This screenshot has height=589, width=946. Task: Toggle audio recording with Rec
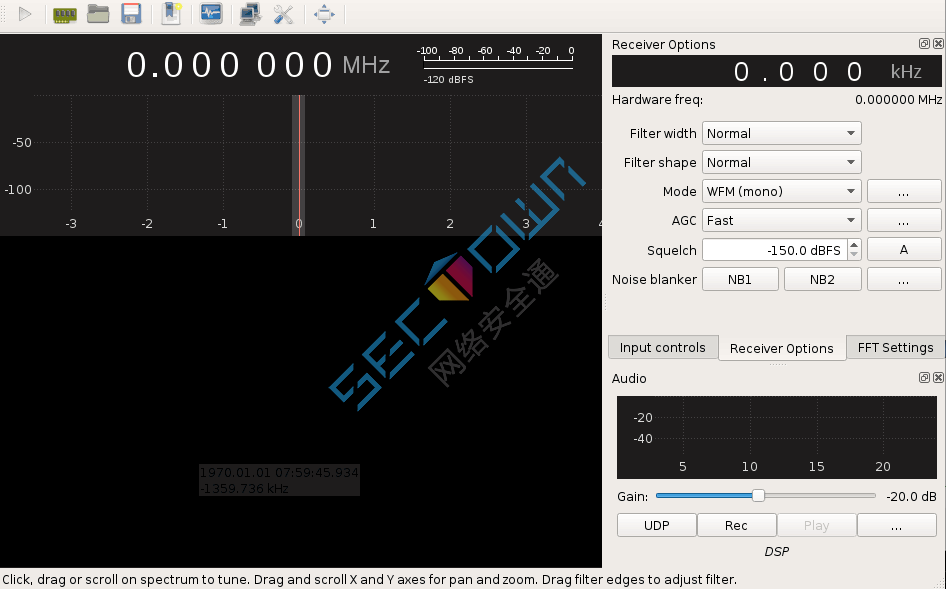coord(736,525)
